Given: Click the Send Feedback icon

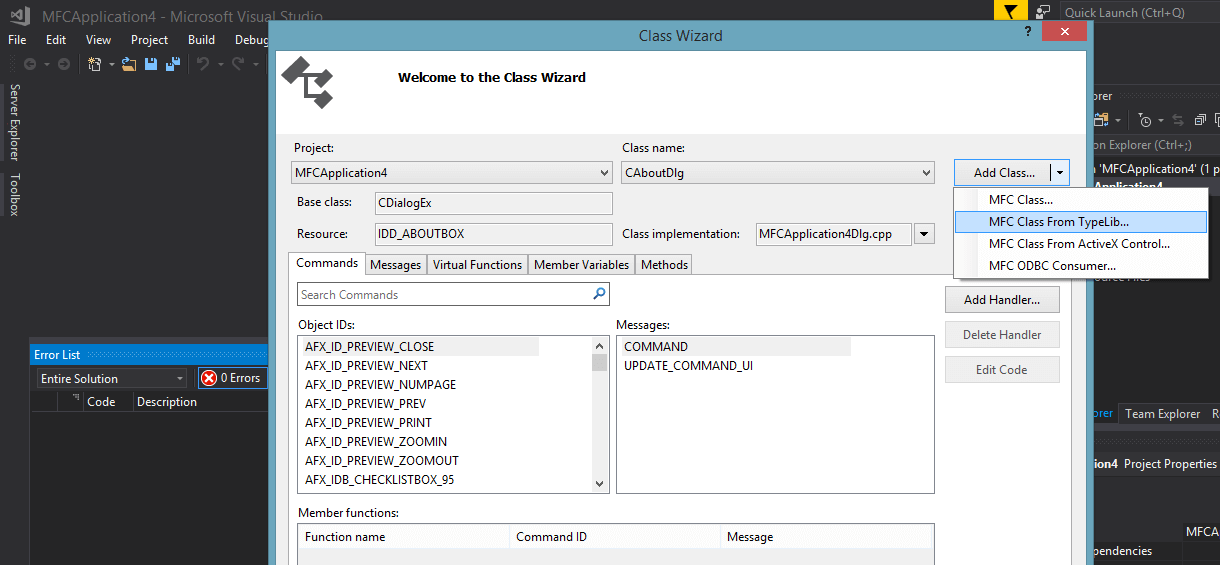Looking at the screenshot, I should tap(1043, 12).
